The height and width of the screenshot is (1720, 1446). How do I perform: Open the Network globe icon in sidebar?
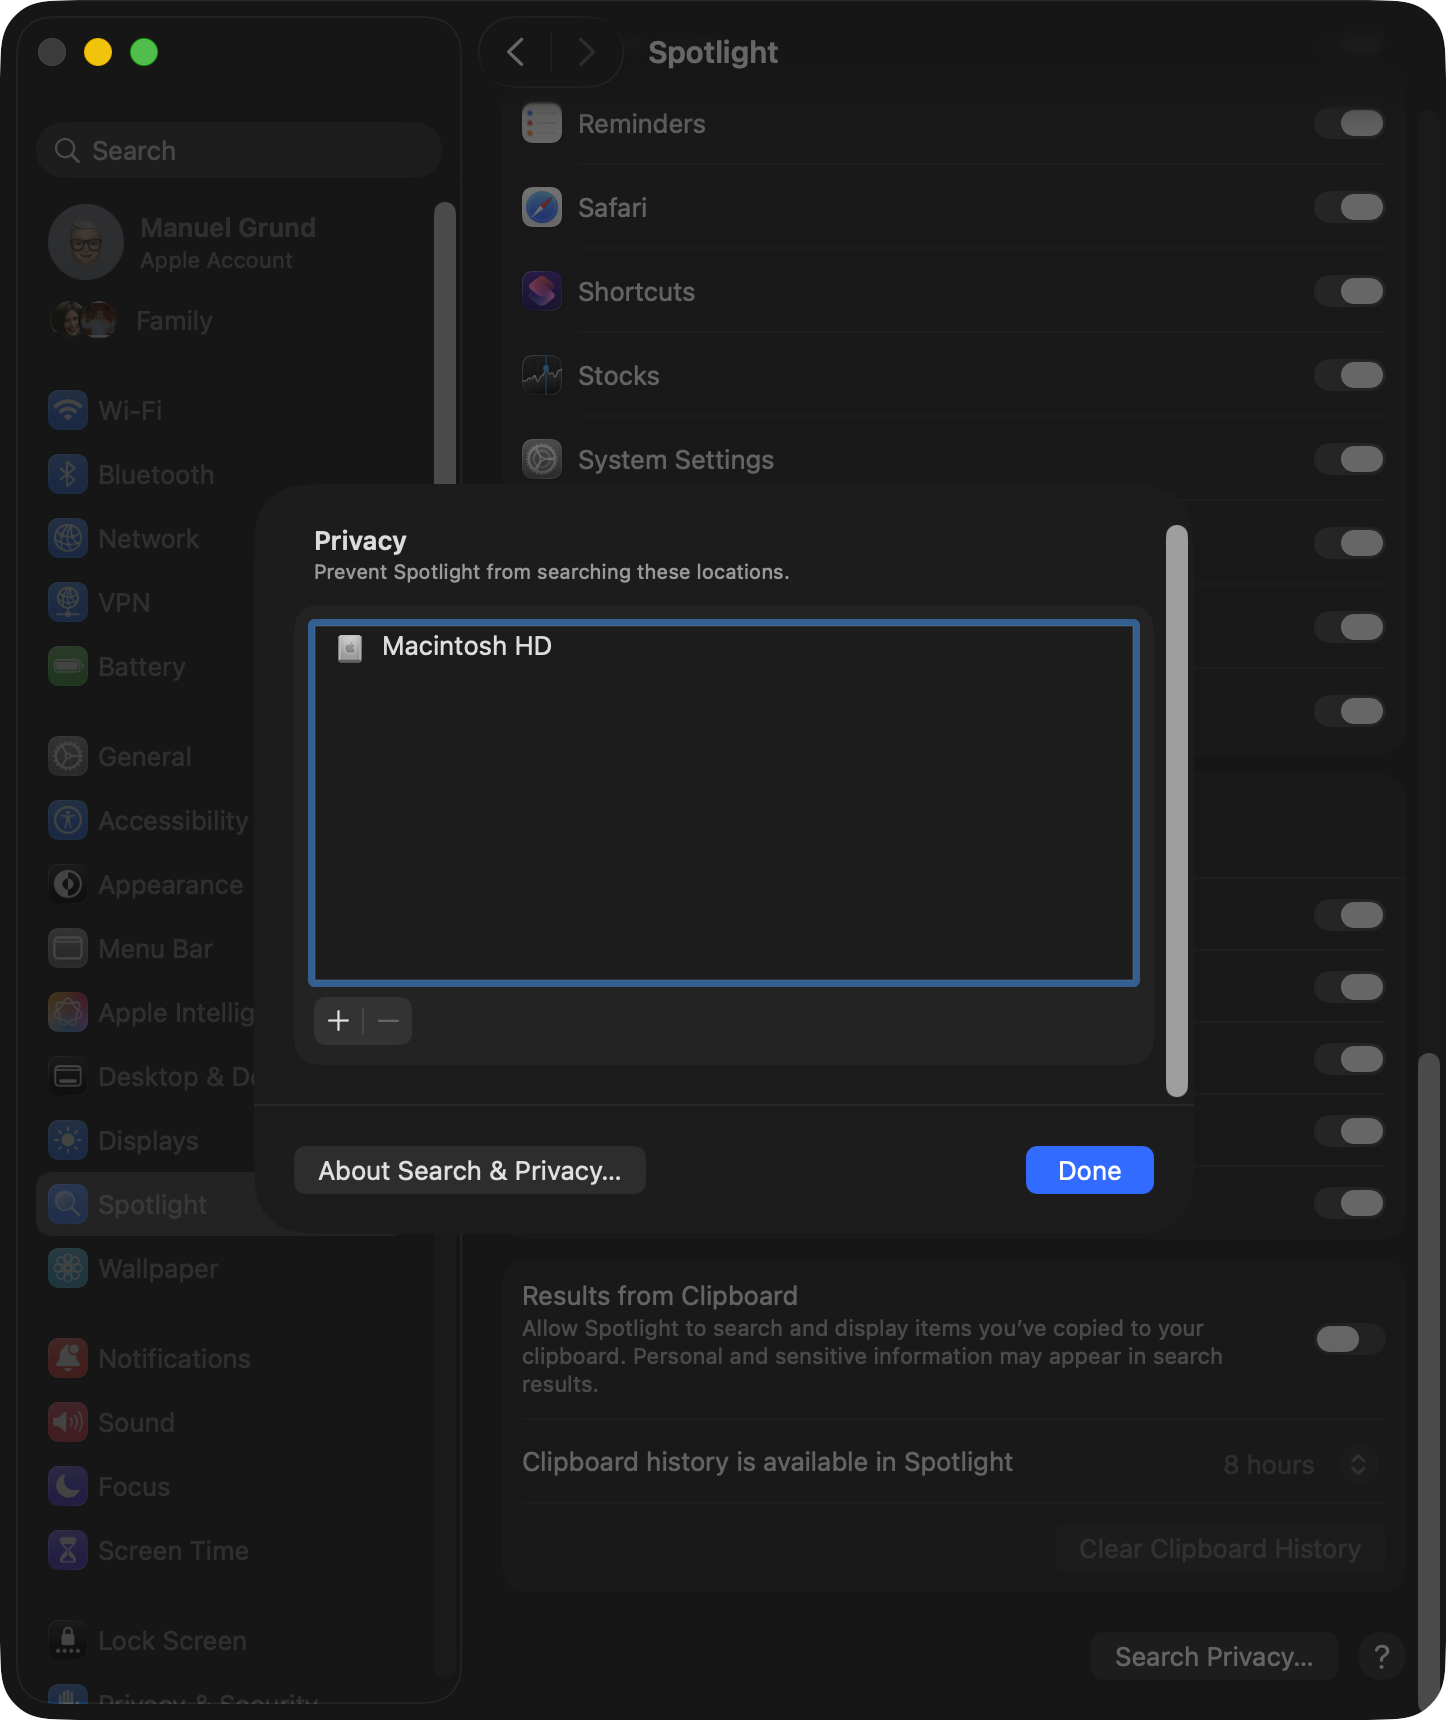(x=68, y=538)
